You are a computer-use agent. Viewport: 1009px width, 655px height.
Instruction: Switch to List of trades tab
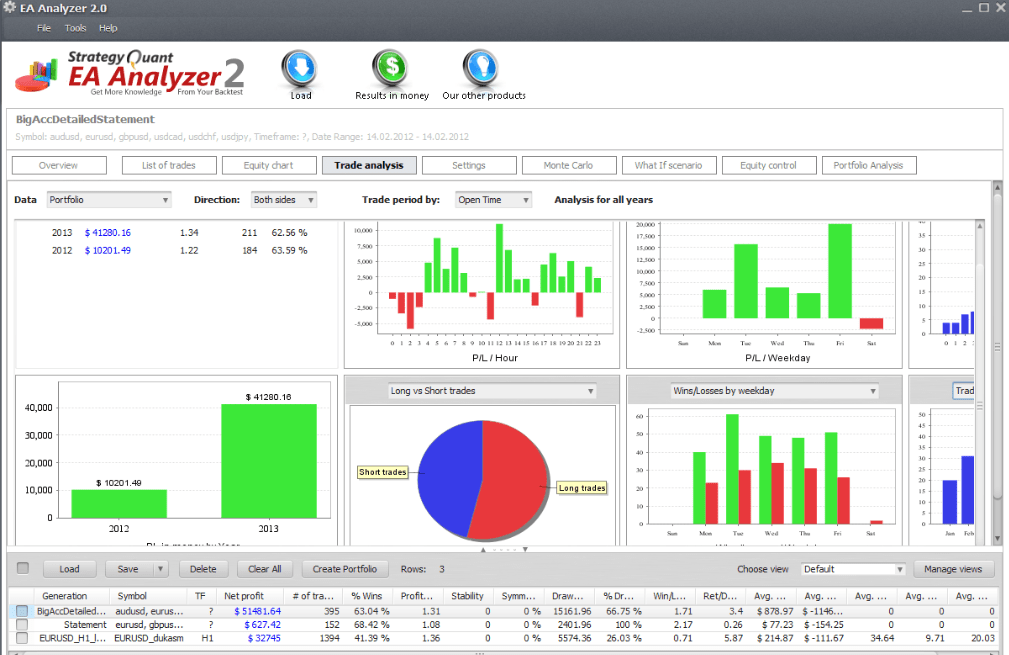tap(169, 165)
